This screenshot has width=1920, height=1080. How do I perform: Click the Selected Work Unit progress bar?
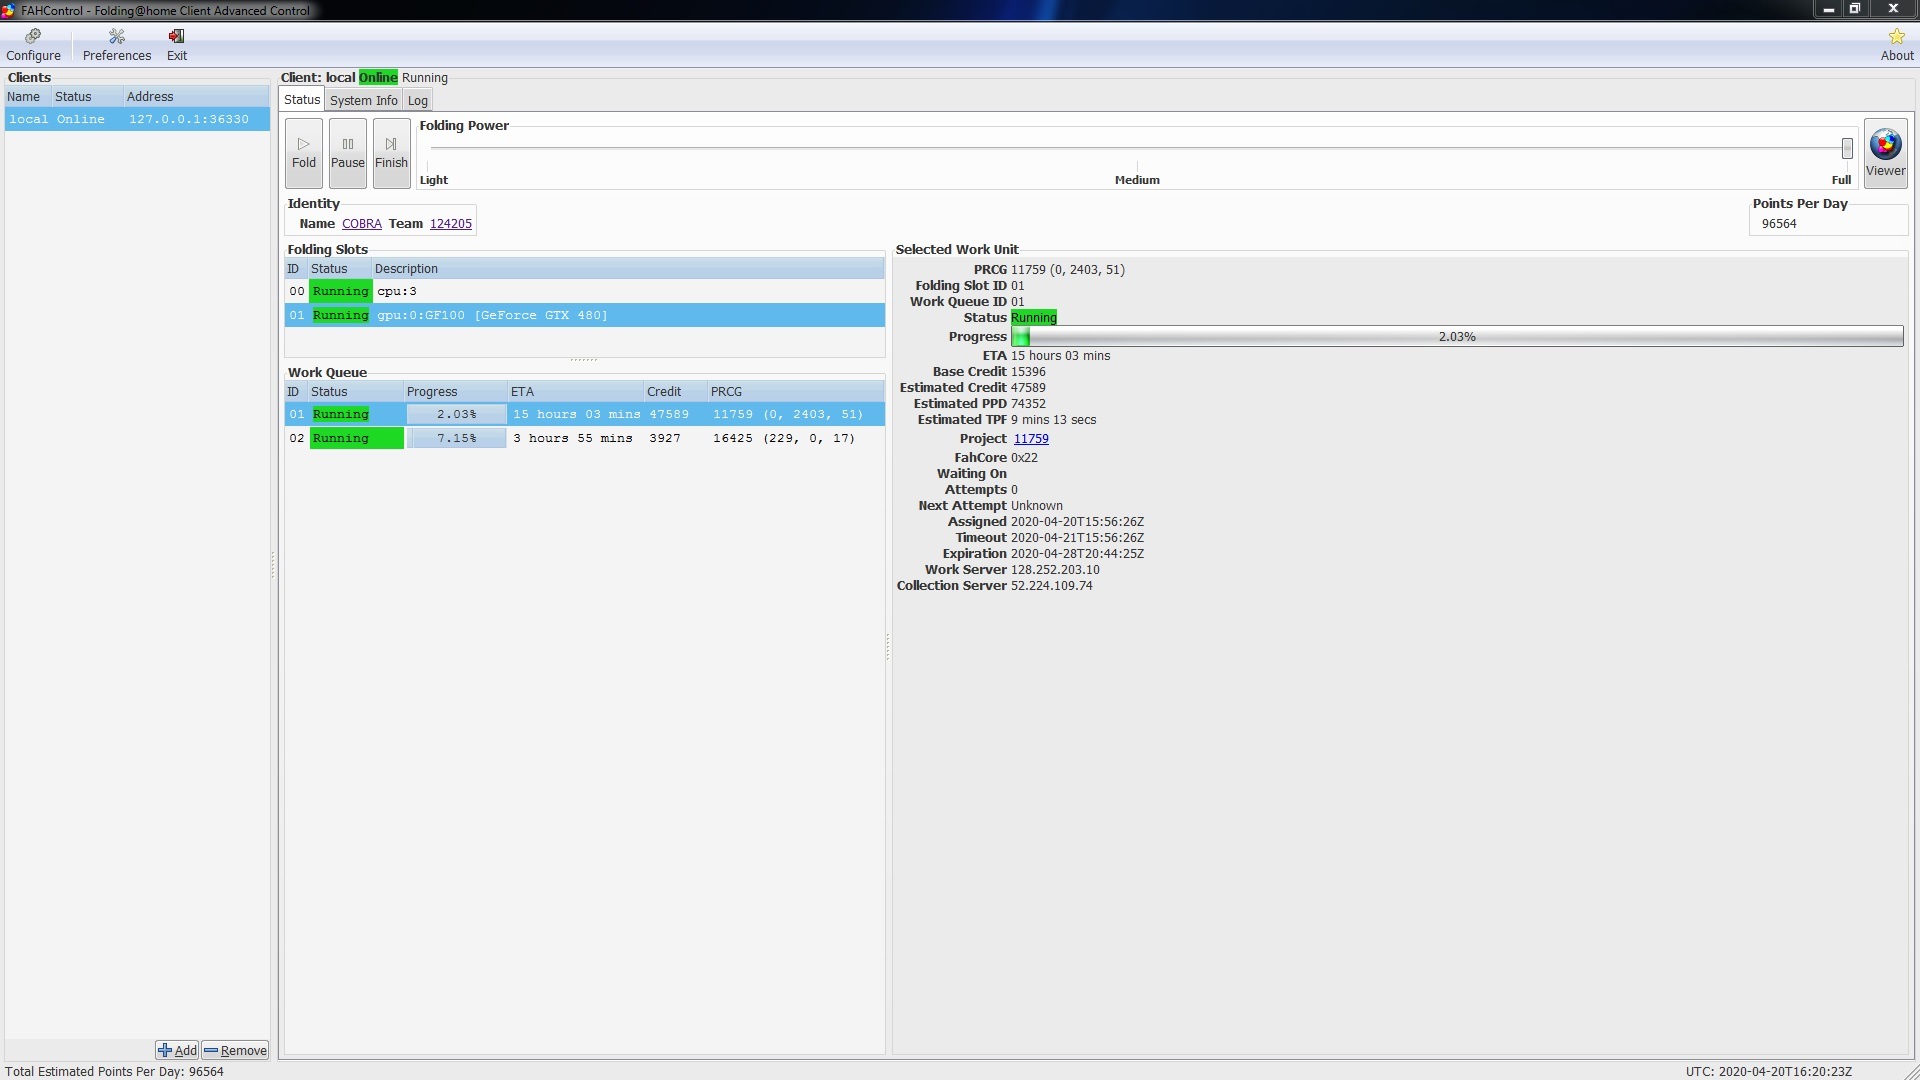[x=1457, y=337]
